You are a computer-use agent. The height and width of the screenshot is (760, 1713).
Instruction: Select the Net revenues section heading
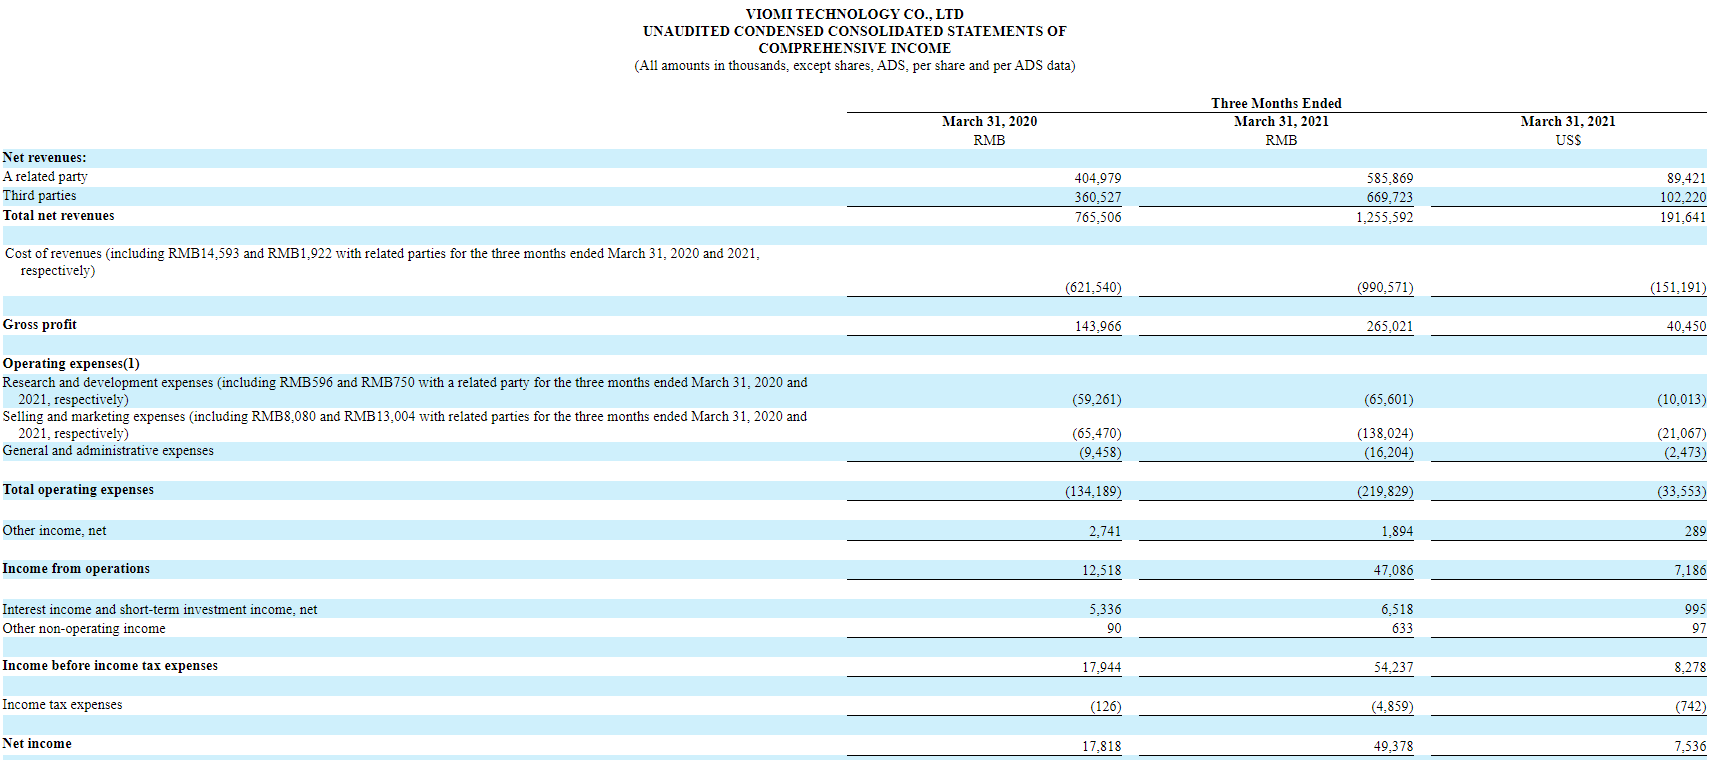[44, 158]
